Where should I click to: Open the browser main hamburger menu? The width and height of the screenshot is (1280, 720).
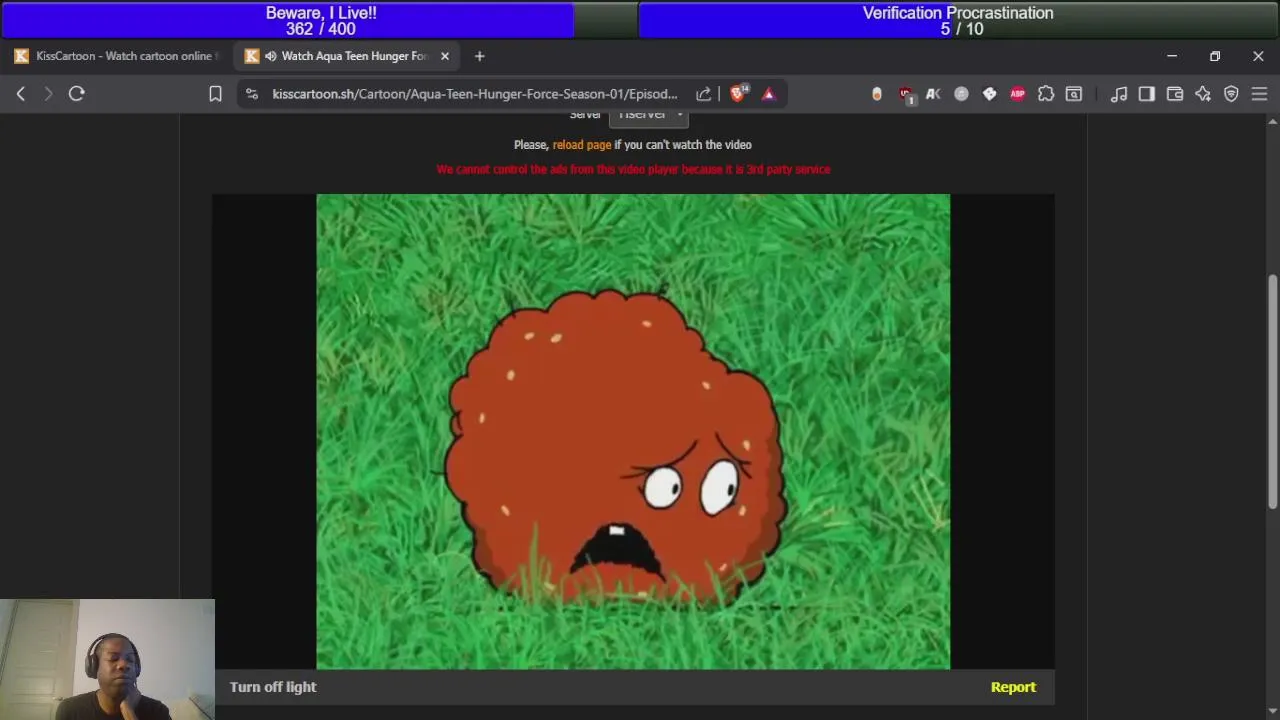[1259, 94]
